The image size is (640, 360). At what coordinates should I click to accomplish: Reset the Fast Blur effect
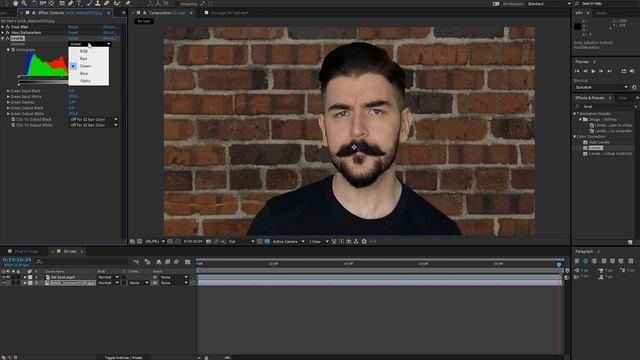73,27
